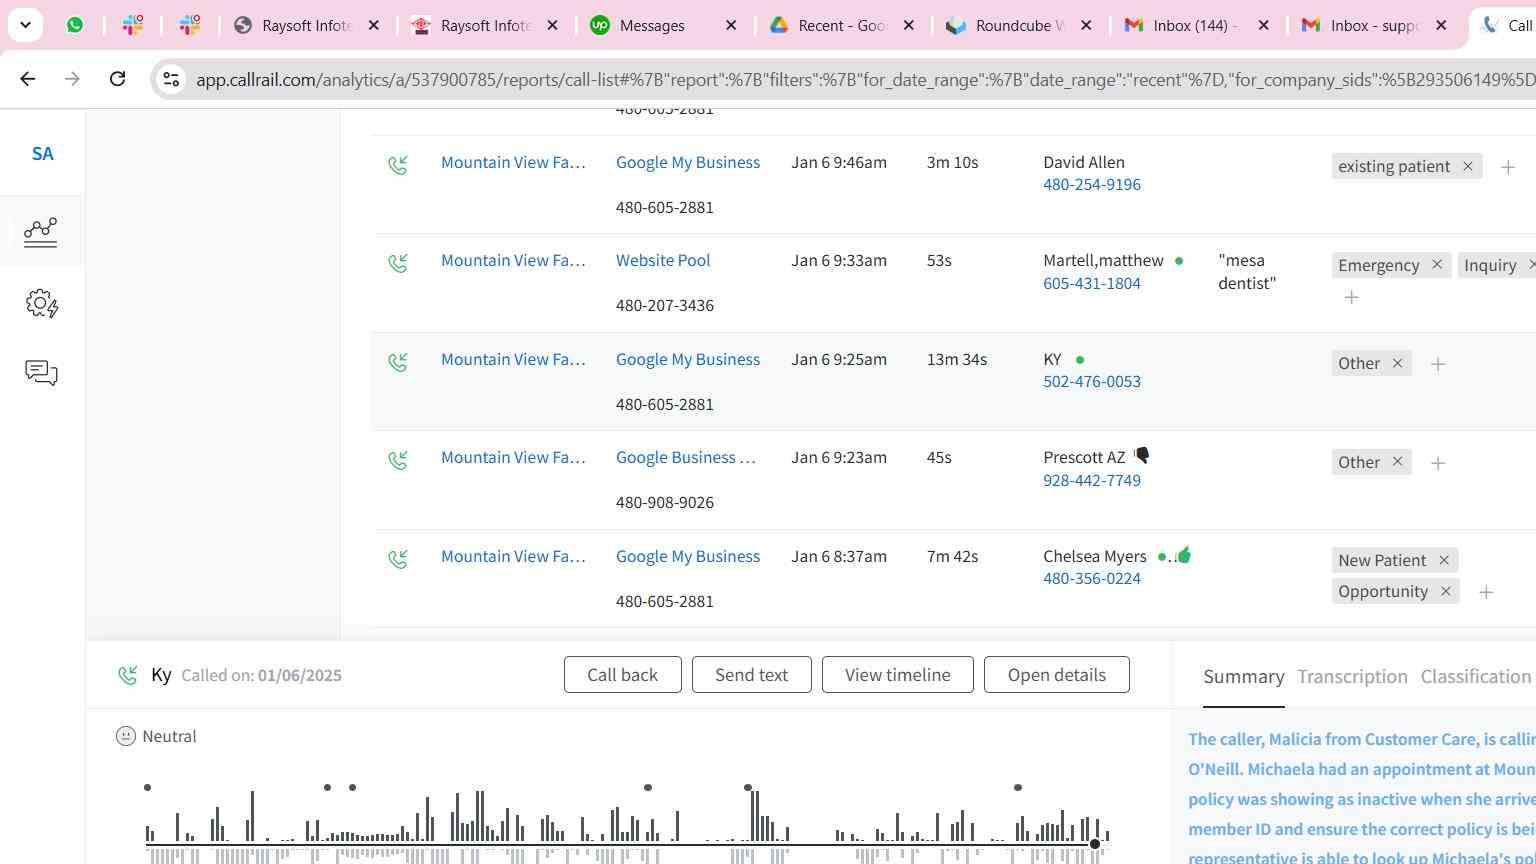
Task: Open the Transcription tab
Action: pos(1352,677)
